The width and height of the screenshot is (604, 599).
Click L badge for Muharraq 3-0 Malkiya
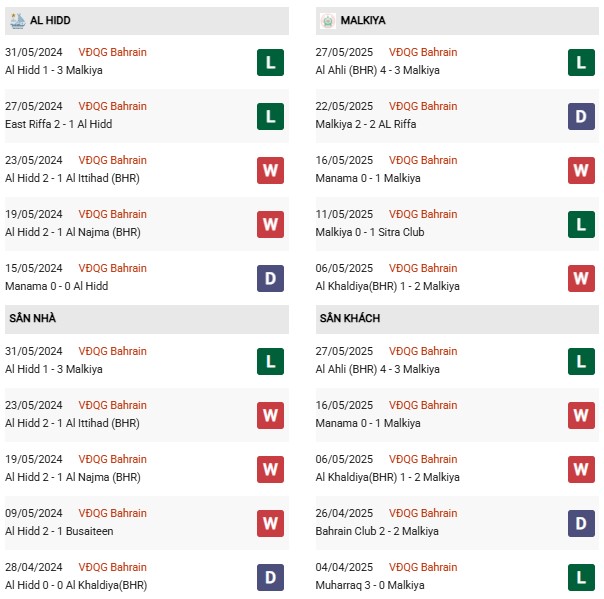point(581,577)
